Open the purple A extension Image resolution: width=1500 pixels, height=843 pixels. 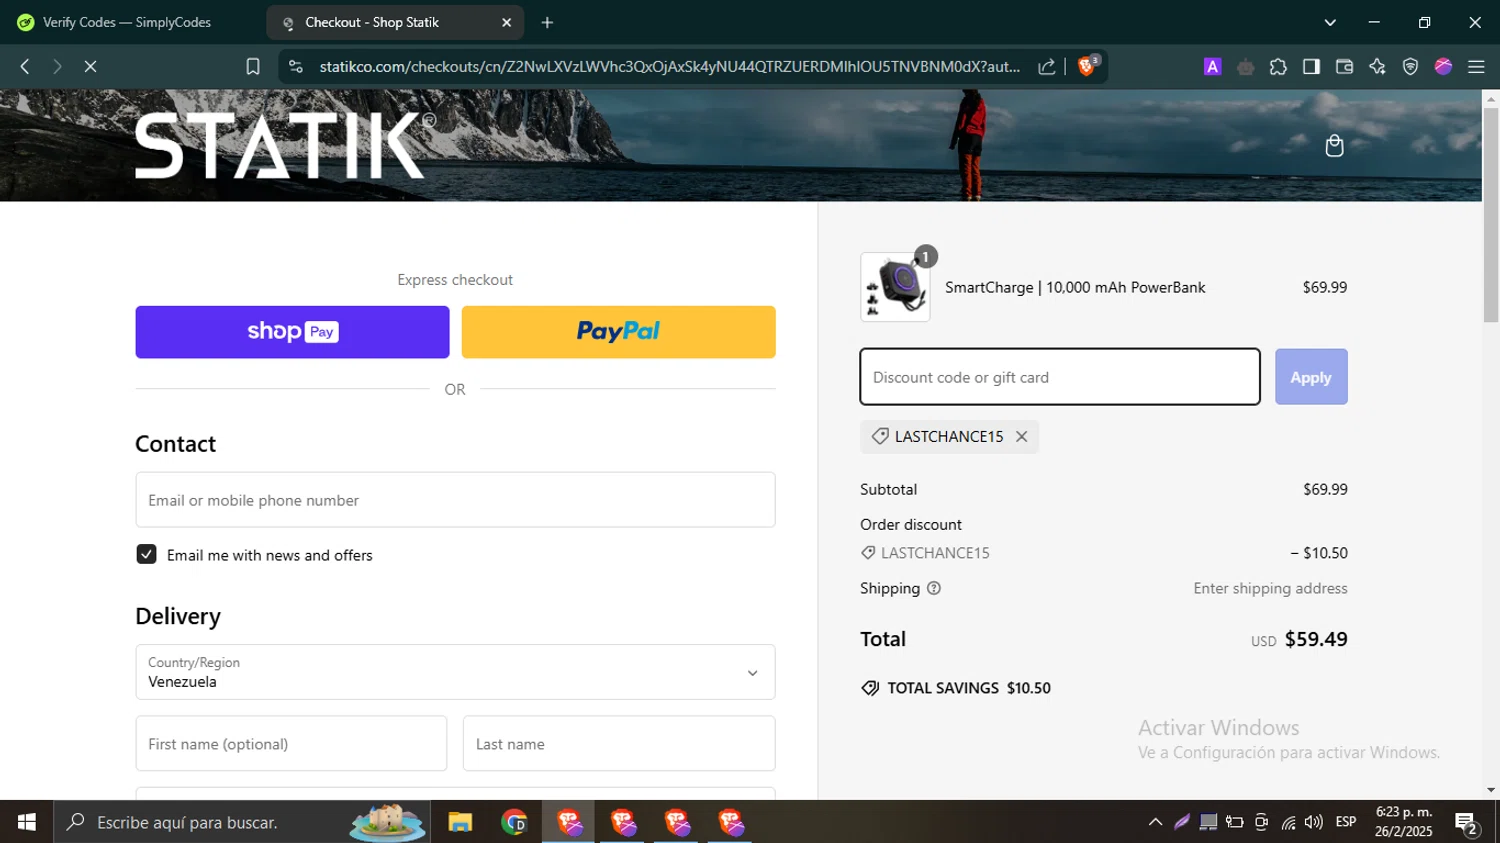click(1212, 66)
